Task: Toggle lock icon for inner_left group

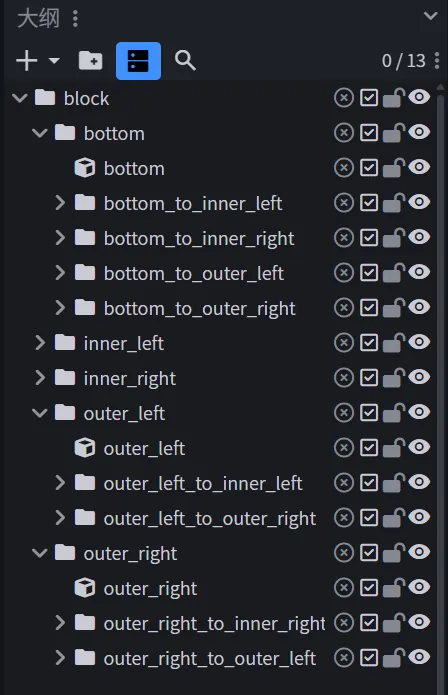Action: tap(393, 343)
